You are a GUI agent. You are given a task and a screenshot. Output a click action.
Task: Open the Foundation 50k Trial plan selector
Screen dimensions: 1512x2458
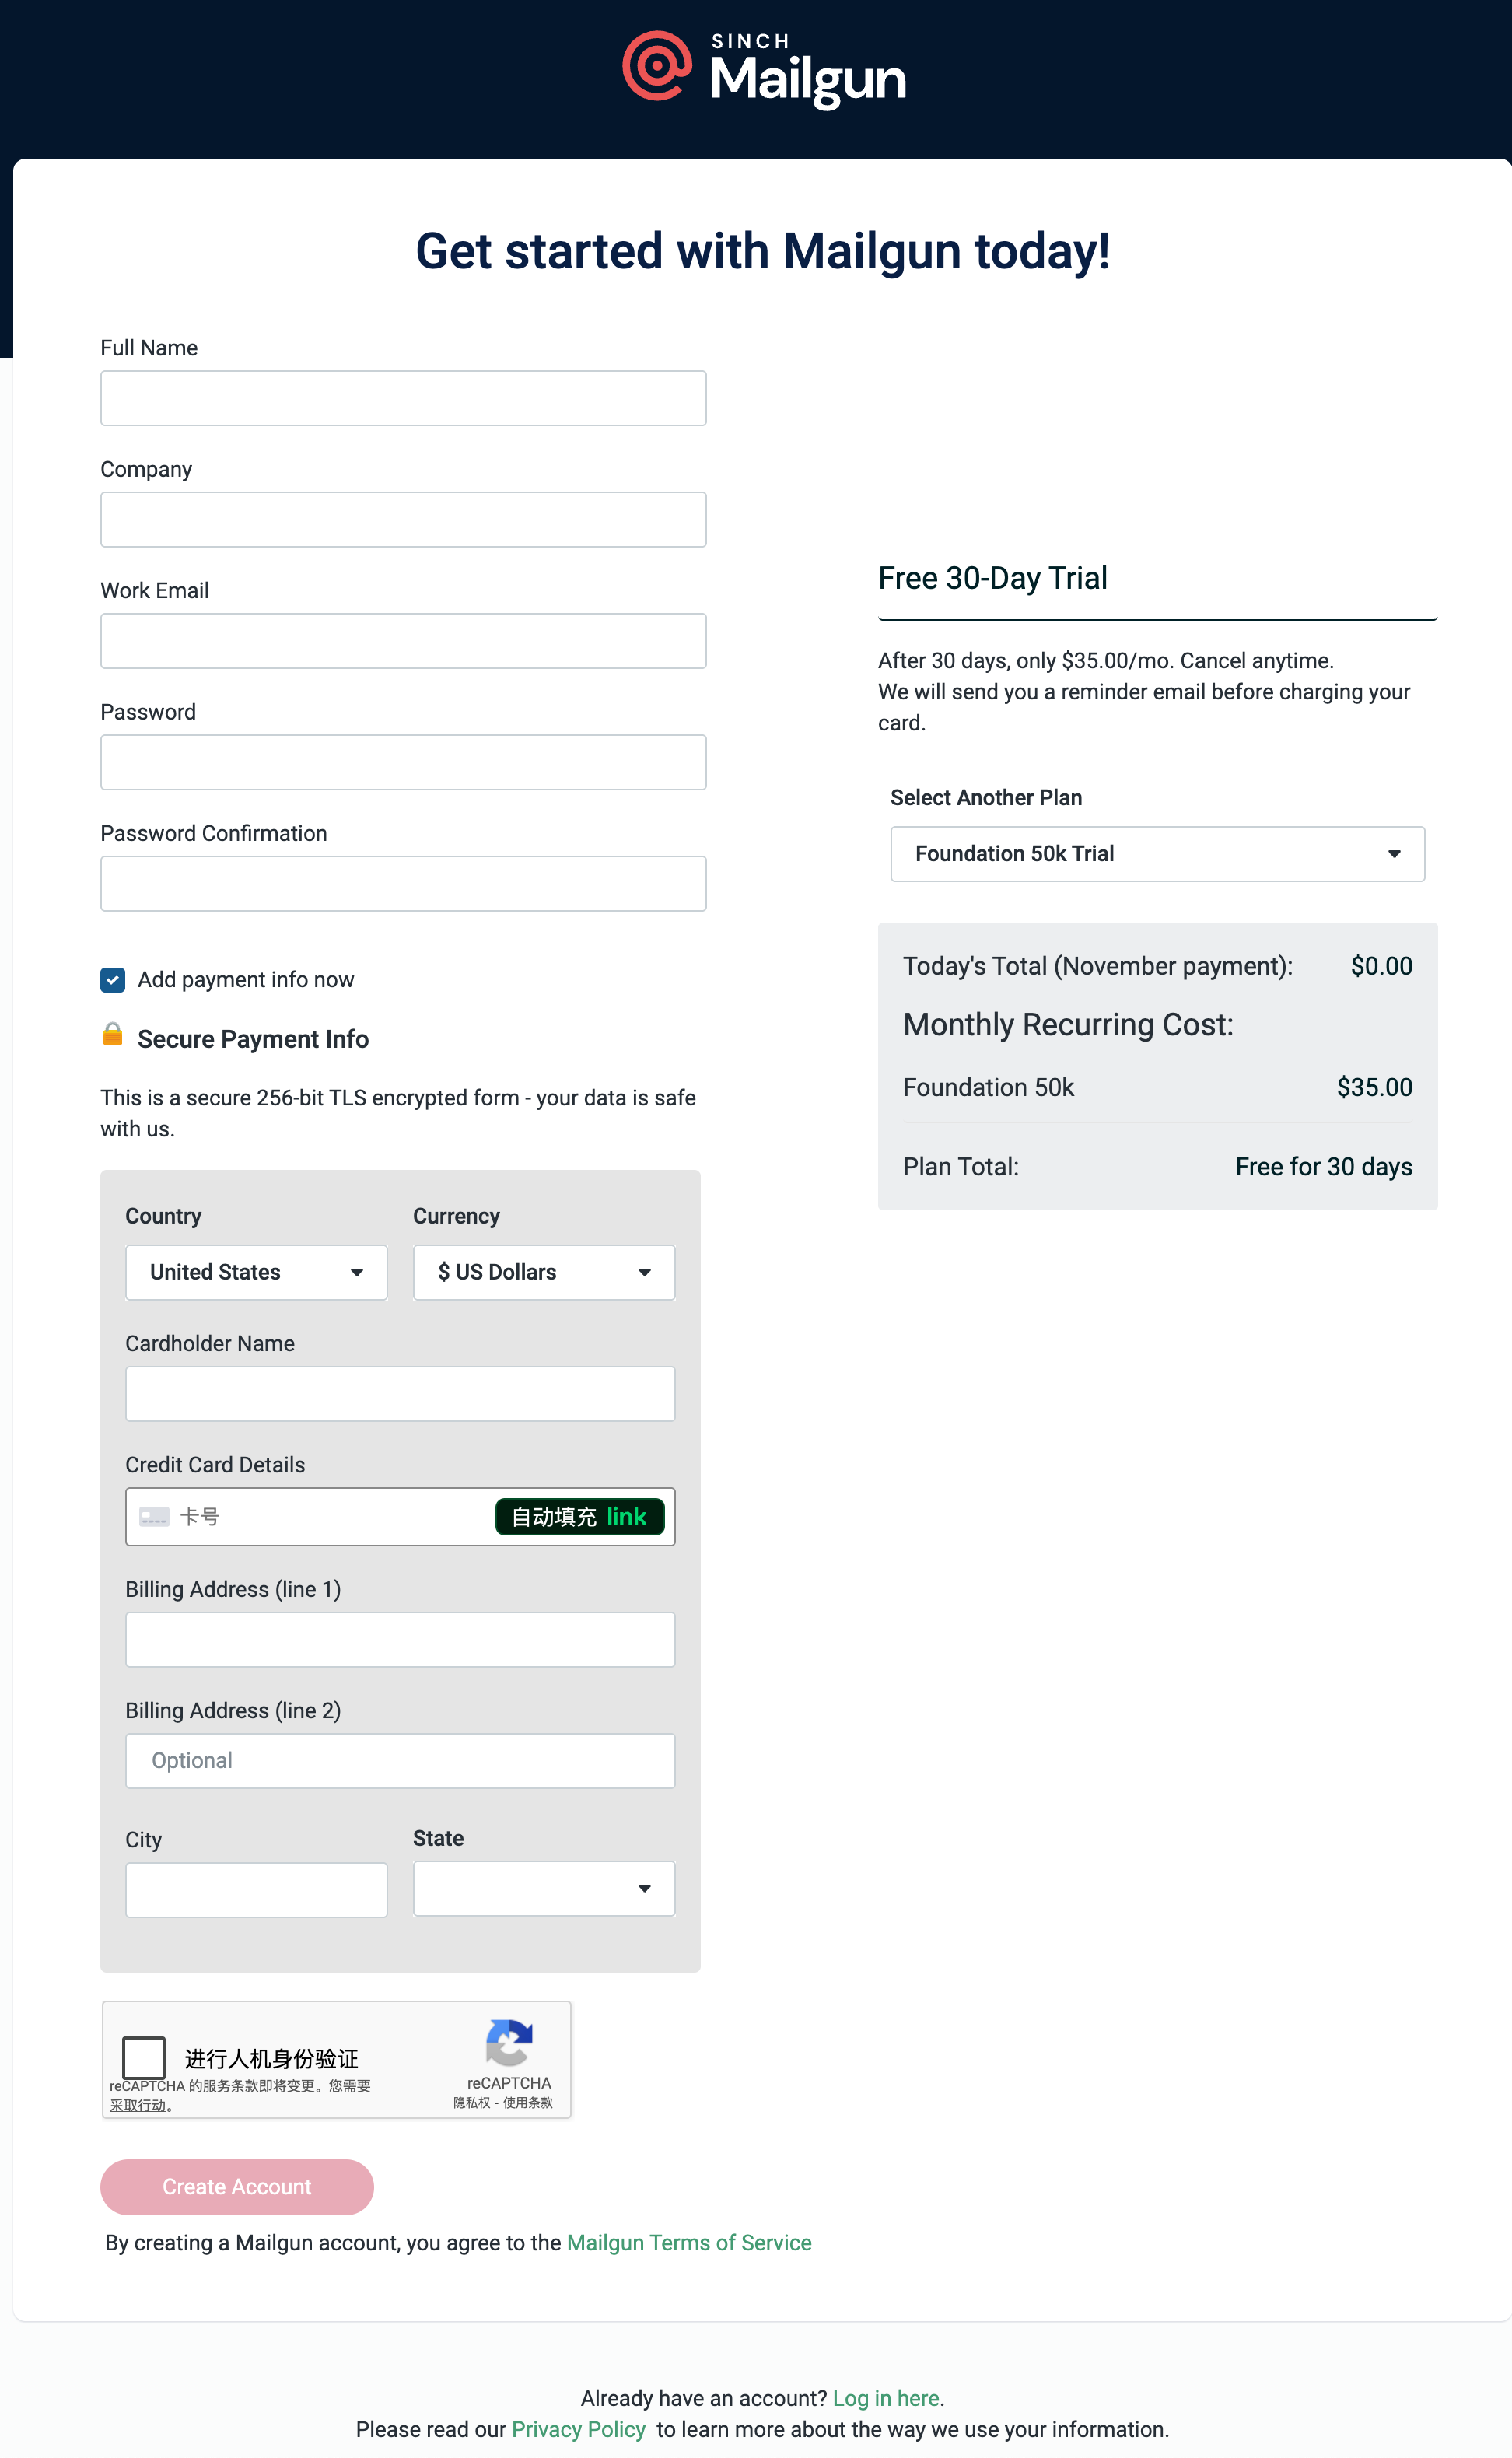[1157, 854]
